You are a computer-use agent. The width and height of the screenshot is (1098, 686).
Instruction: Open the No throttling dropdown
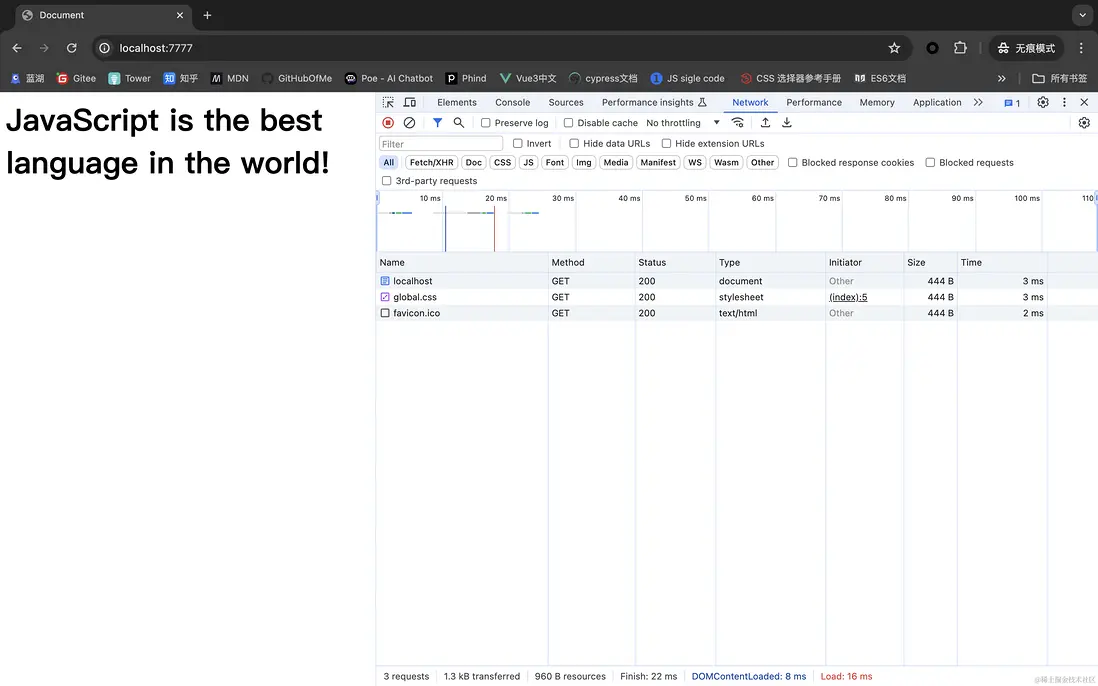click(x=683, y=123)
